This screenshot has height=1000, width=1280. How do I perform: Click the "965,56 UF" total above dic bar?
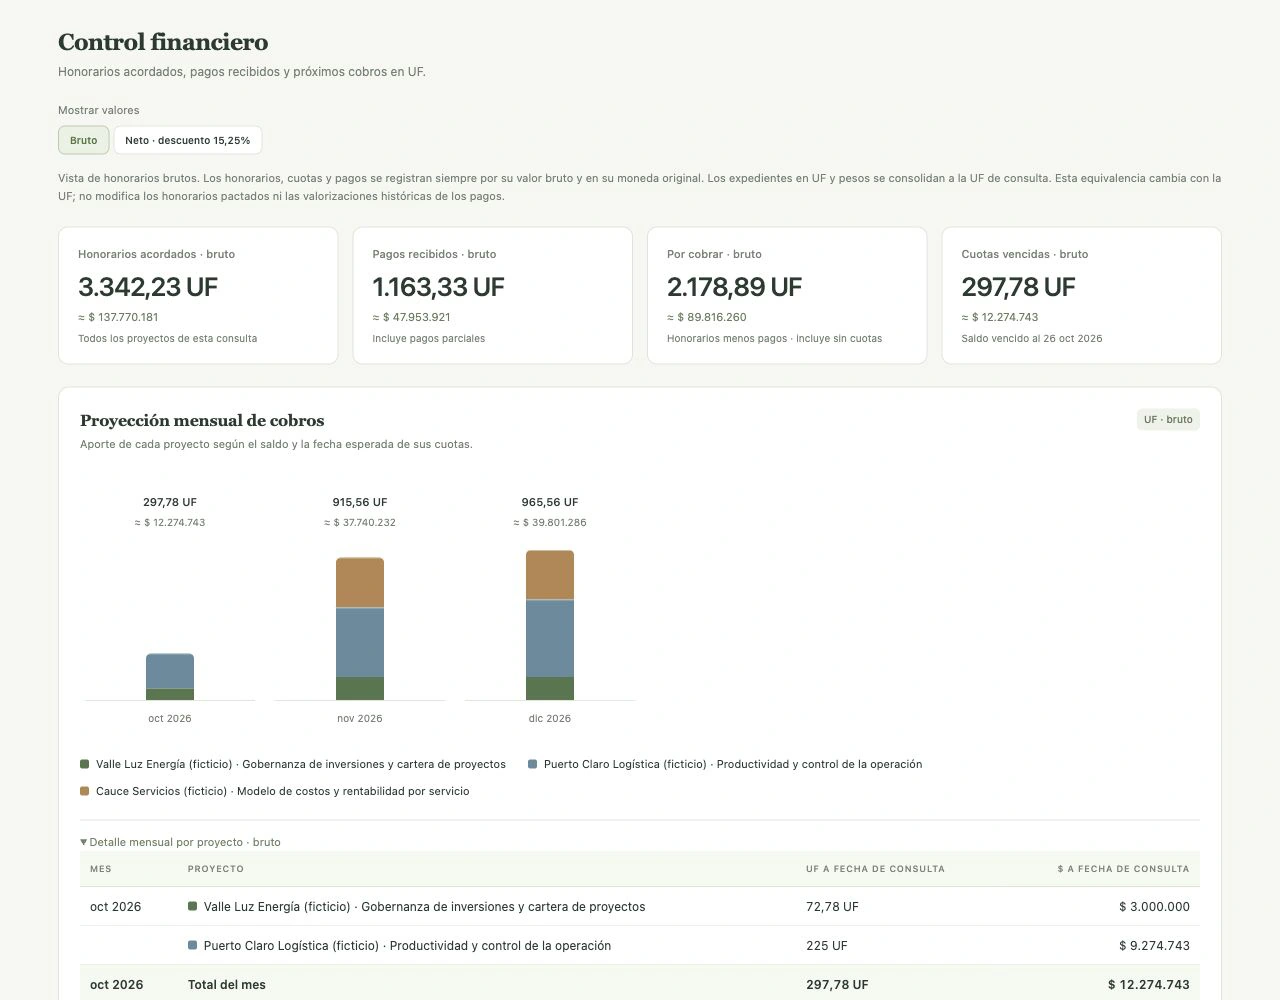tap(550, 502)
